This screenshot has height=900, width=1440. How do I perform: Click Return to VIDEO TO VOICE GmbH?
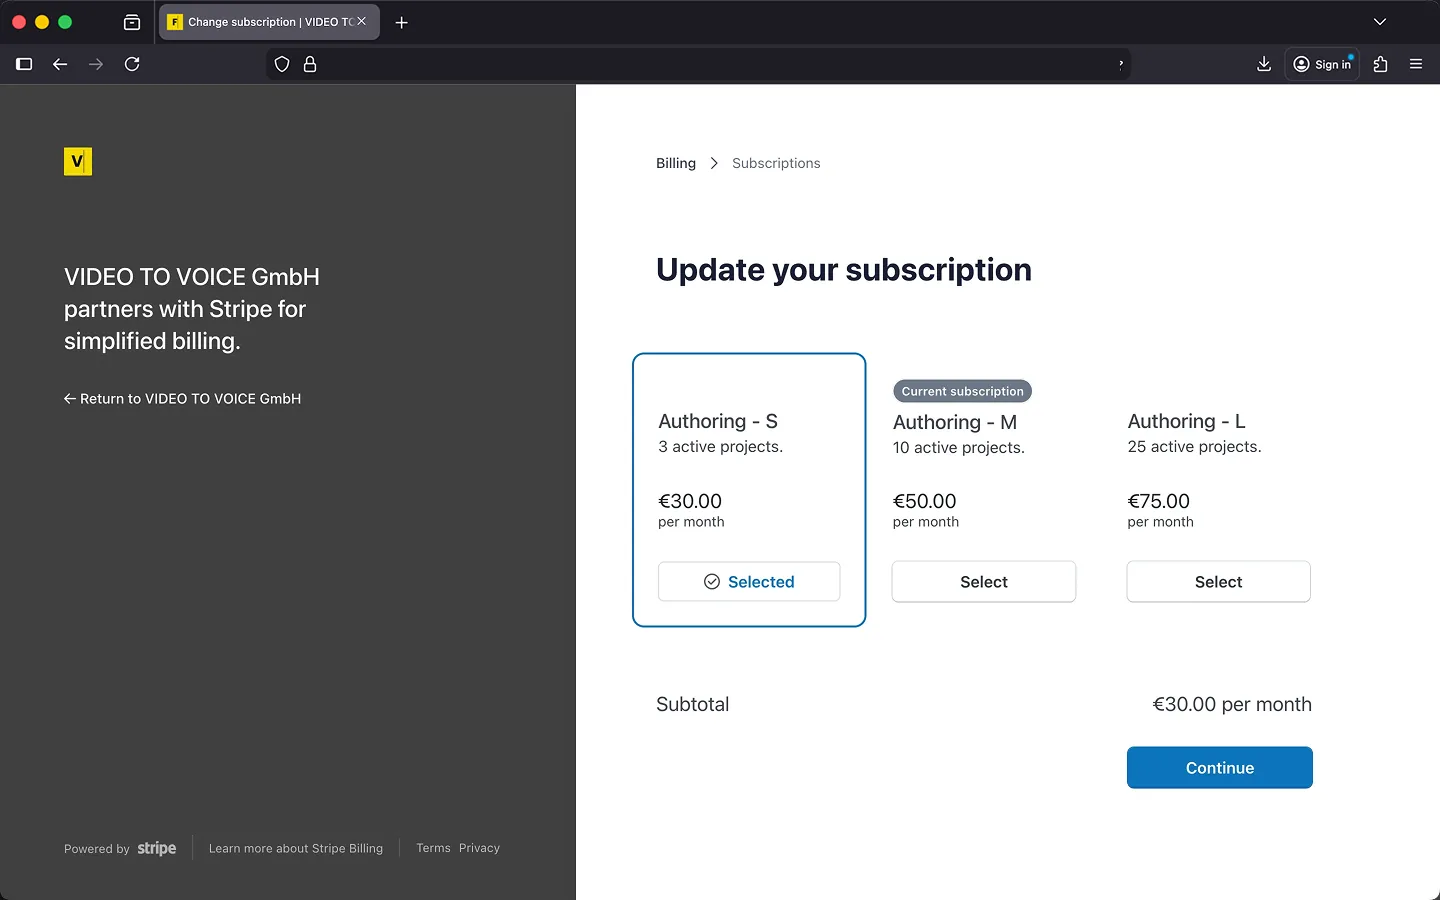tap(182, 399)
